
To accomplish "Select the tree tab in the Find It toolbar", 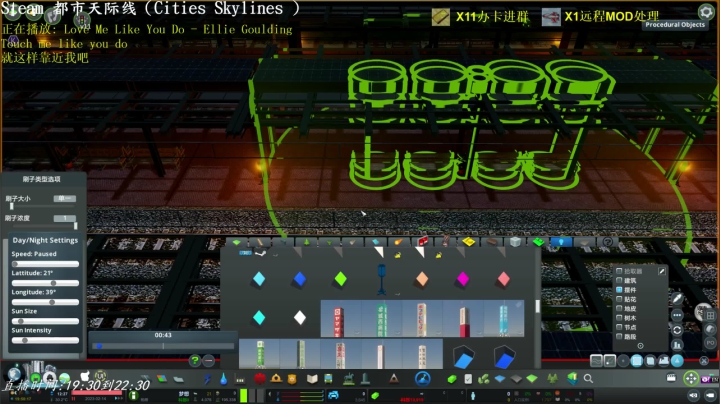I will point(306,242).
